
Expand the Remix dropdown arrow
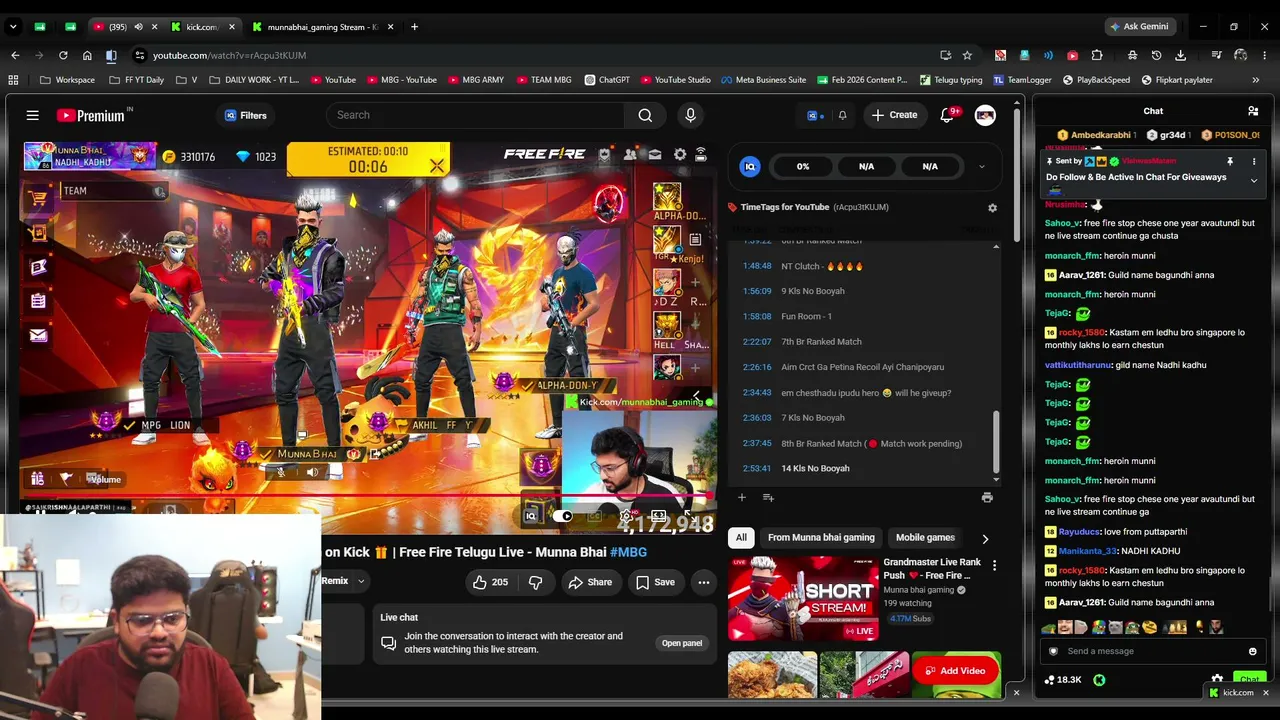pos(361,581)
